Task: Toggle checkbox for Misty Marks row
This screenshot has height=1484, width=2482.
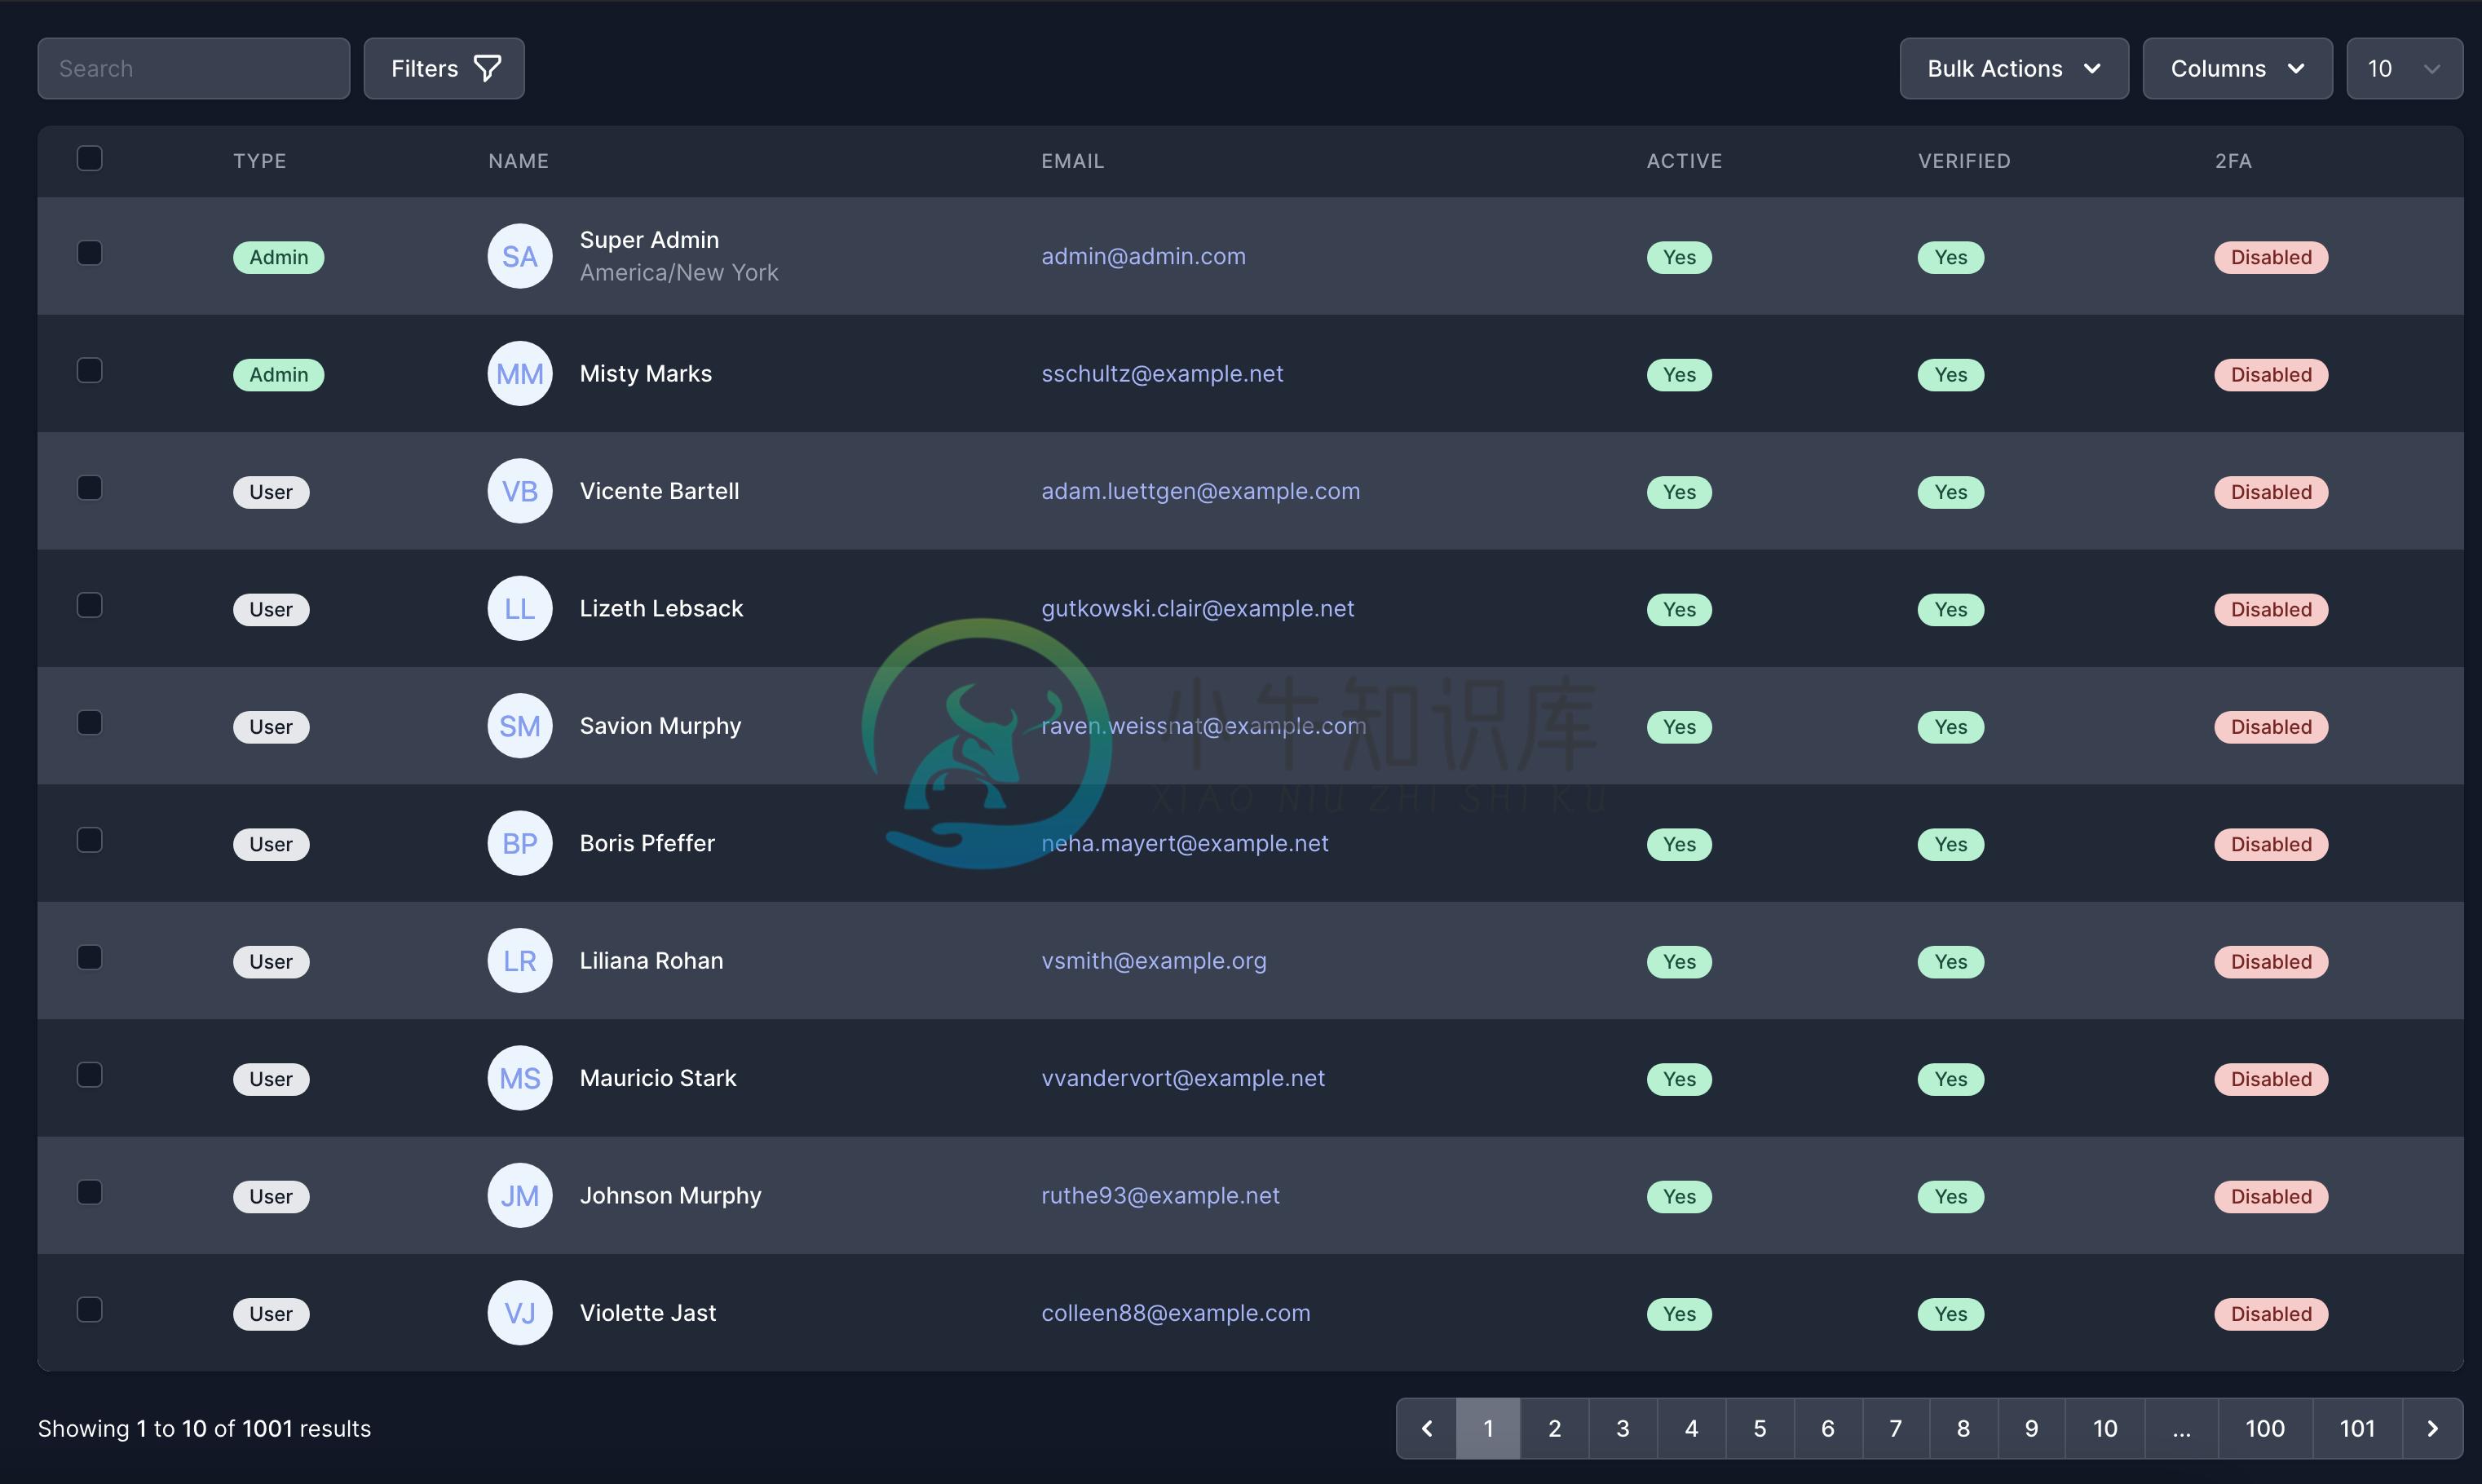Action: coord(88,373)
